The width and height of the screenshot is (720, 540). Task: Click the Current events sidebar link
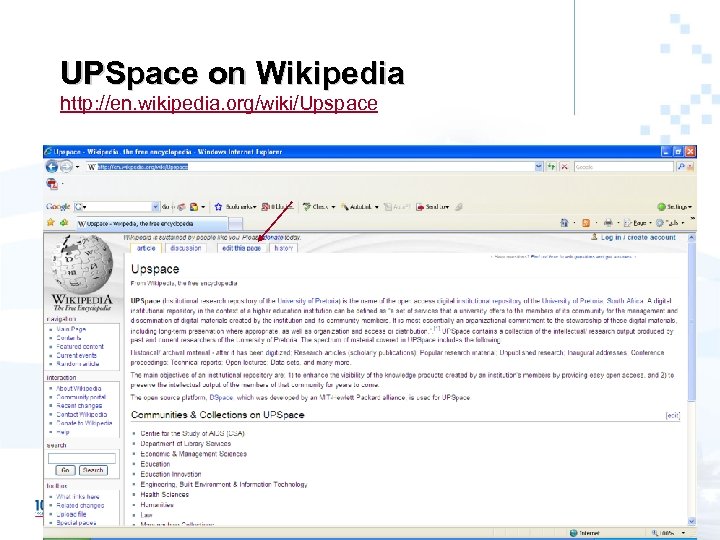(76, 355)
